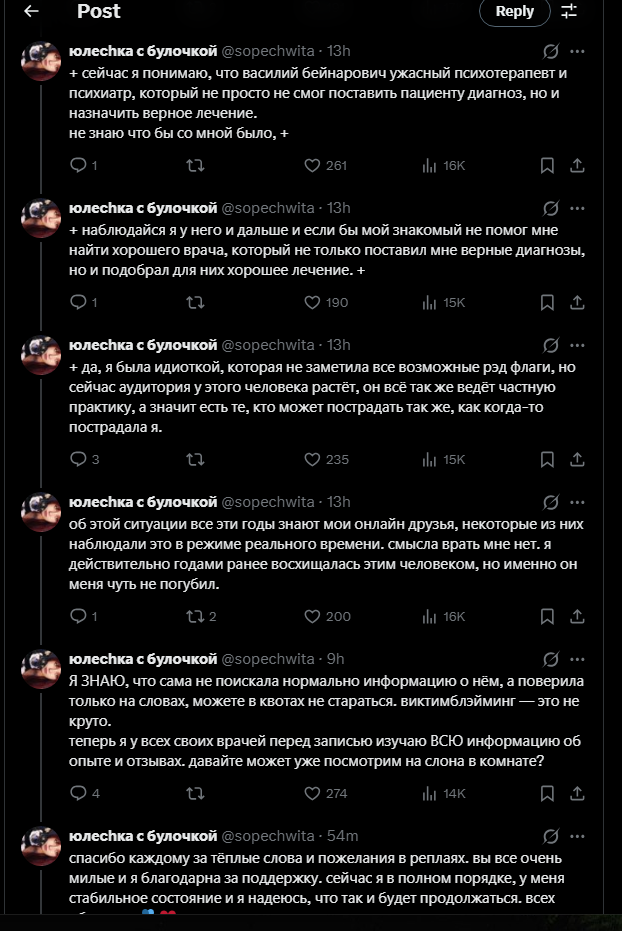The height and width of the screenshot is (931, 622).
Task: Open the reply icon showing 3 replies
Action: (x=81, y=459)
